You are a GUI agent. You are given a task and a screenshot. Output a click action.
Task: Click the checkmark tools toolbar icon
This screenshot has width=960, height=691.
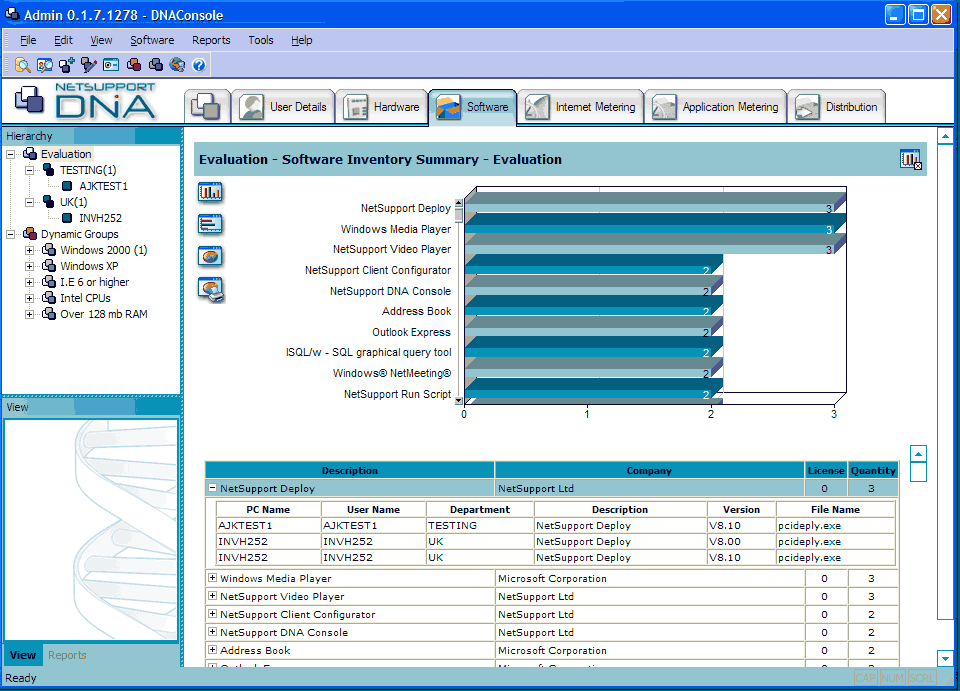89,65
